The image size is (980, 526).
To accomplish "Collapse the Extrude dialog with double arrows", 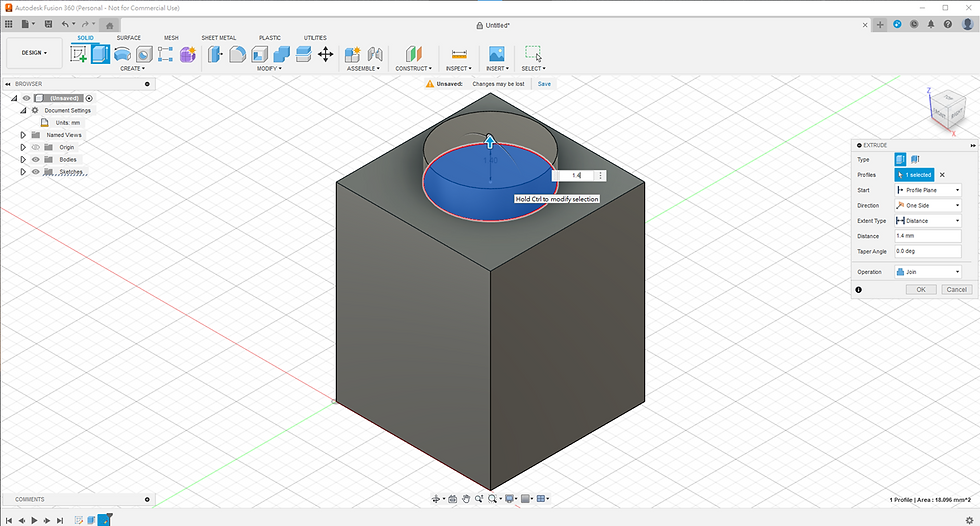I will click(x=972, y=145).
